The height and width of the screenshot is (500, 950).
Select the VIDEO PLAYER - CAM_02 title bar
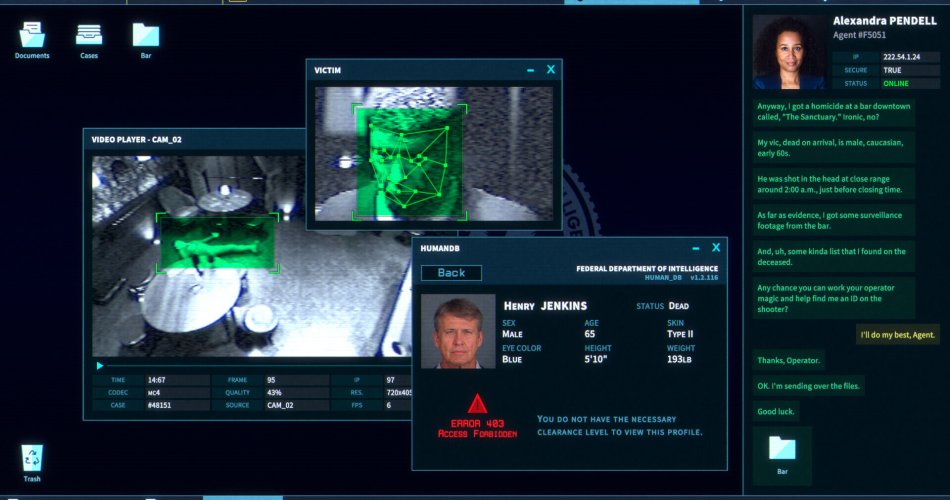(x=194, y=139)
